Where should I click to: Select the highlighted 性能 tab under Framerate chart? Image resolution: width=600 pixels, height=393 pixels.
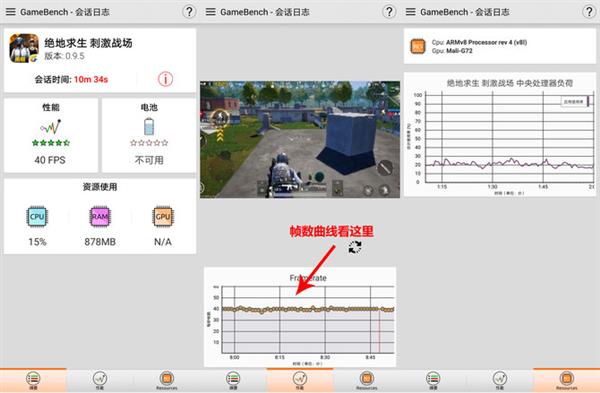coord(300,380)
